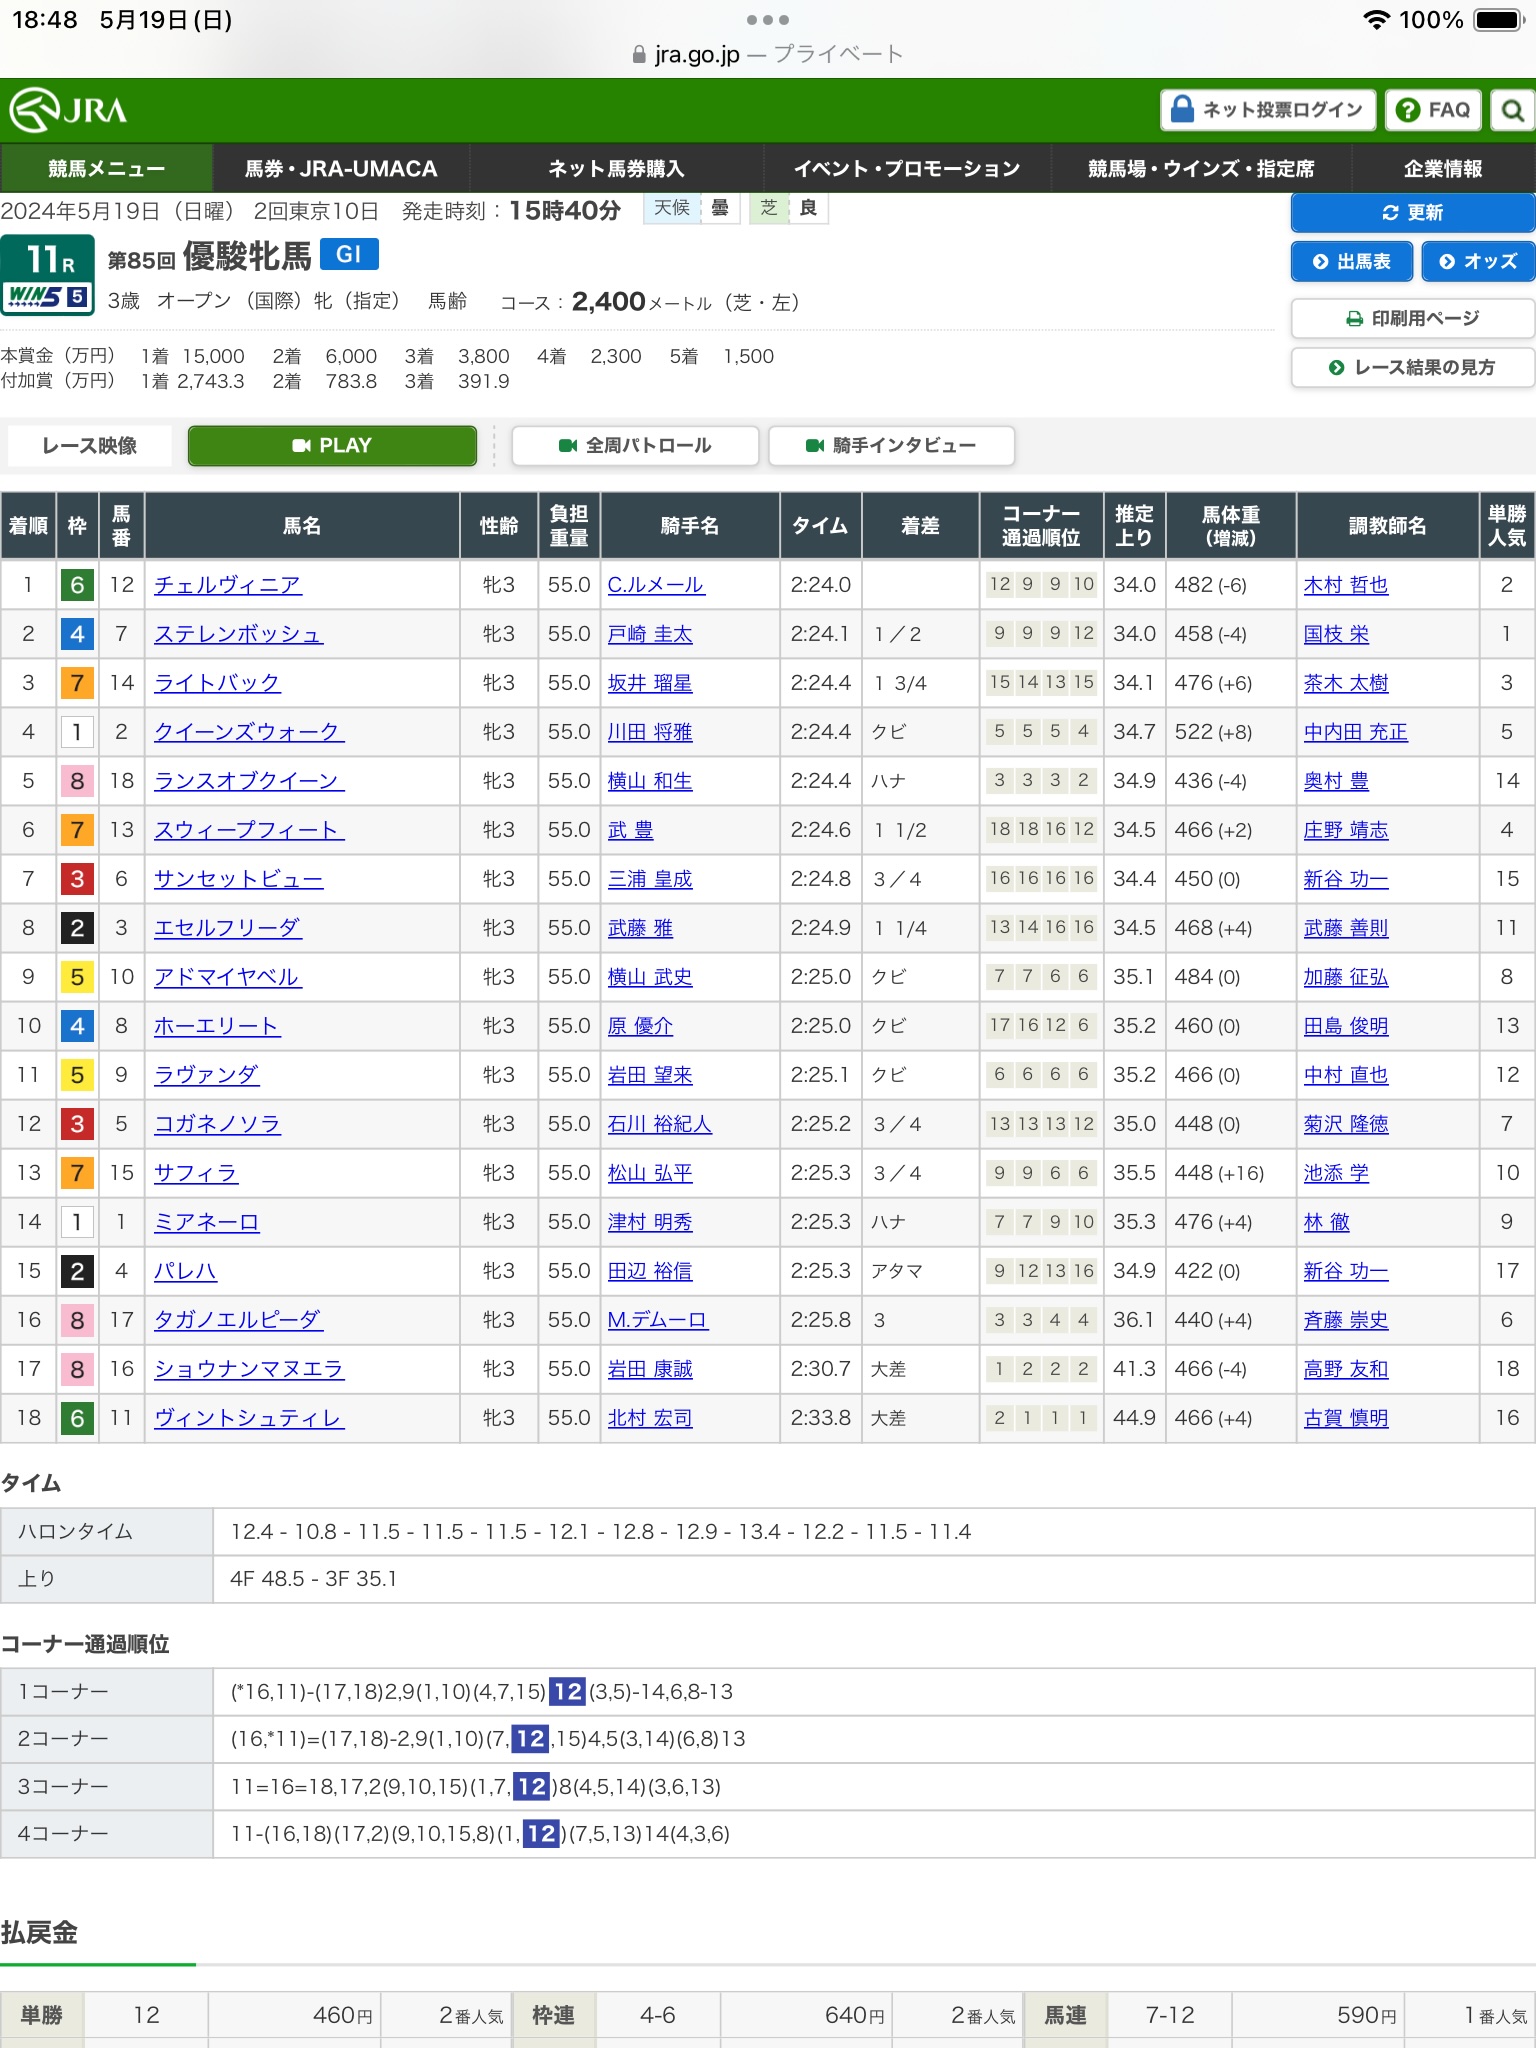The height and width of the screenshot is (2048, 1536).
Task: Open ネット投票ログイン
Action: [x=1268, y=110]
